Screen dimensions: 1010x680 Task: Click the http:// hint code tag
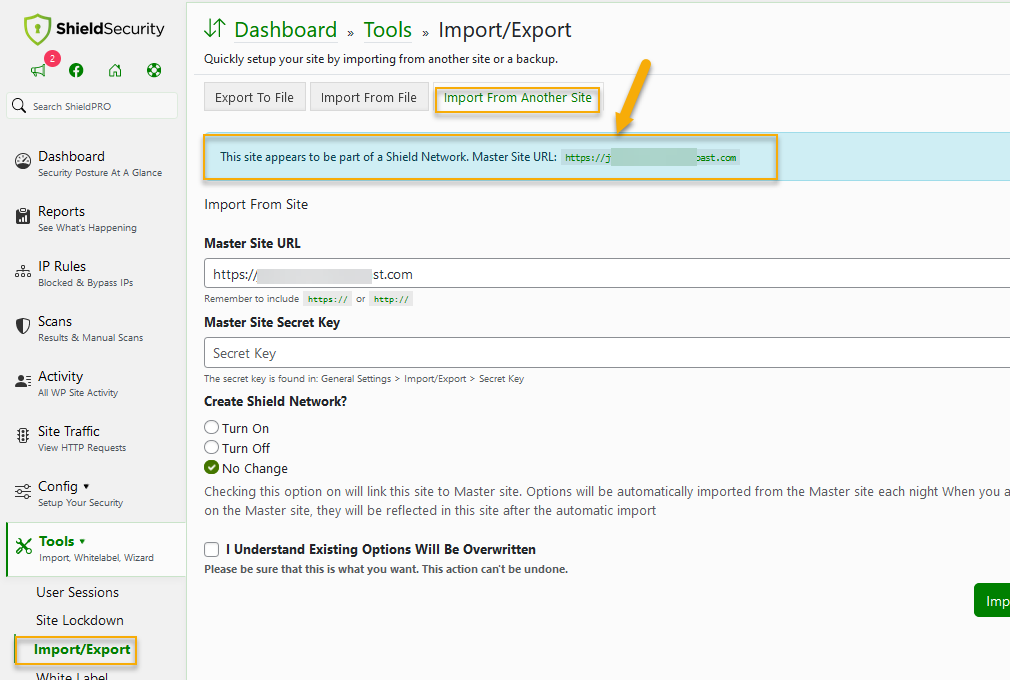pos(391,299)
